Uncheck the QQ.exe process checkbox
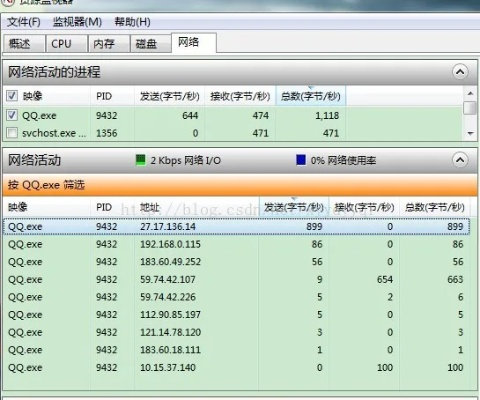Screen dimensions: 480x400 click(12, 115)
